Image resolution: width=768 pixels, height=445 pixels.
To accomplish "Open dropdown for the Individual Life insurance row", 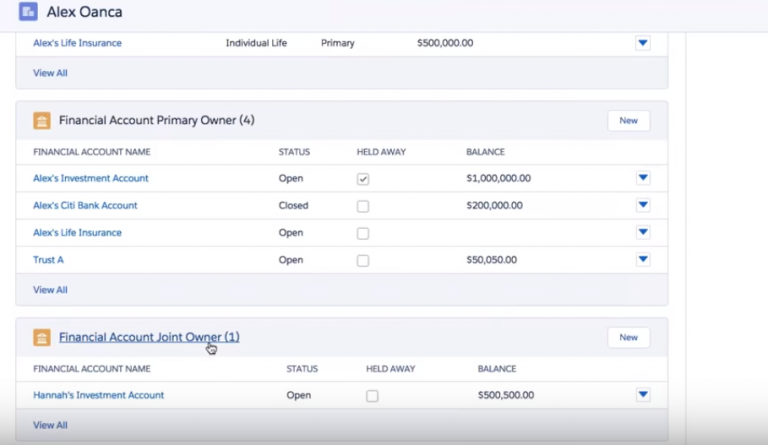I will (643, 43).
